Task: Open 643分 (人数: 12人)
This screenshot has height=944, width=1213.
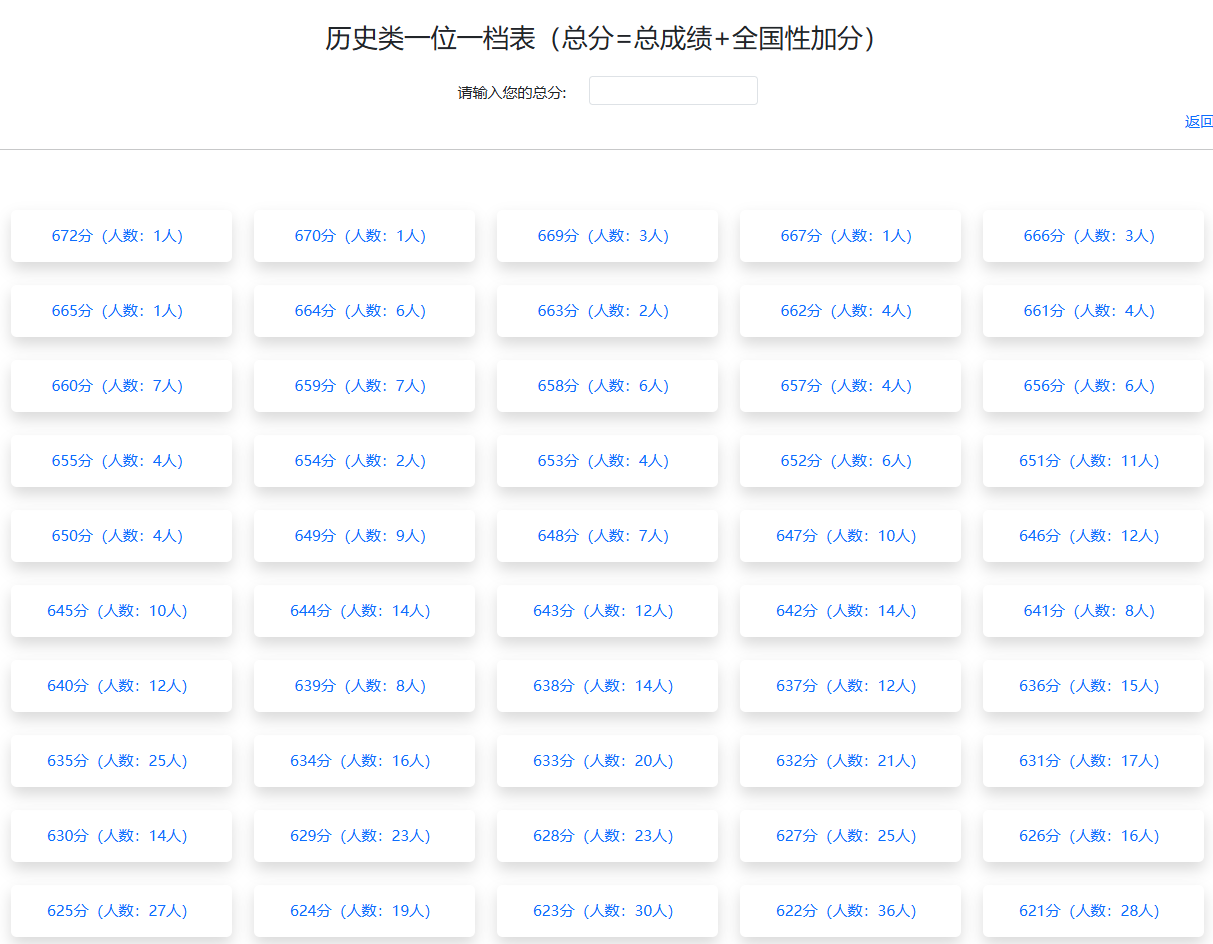Action: (x=607, y=611)
